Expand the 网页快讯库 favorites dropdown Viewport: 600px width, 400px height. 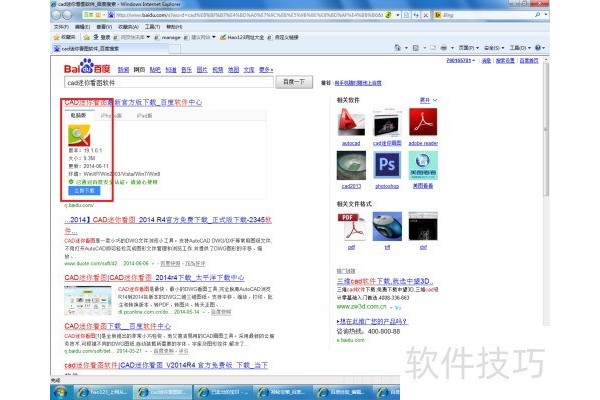click(x=148, y=37)
